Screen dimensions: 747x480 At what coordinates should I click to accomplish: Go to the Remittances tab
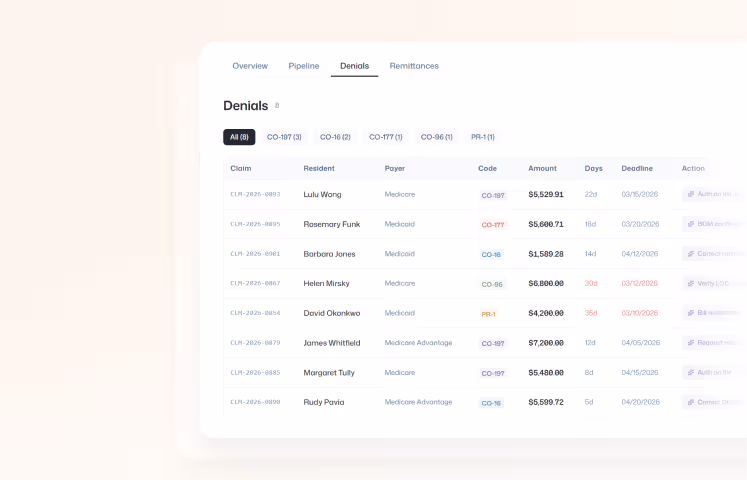click(414, 66)
